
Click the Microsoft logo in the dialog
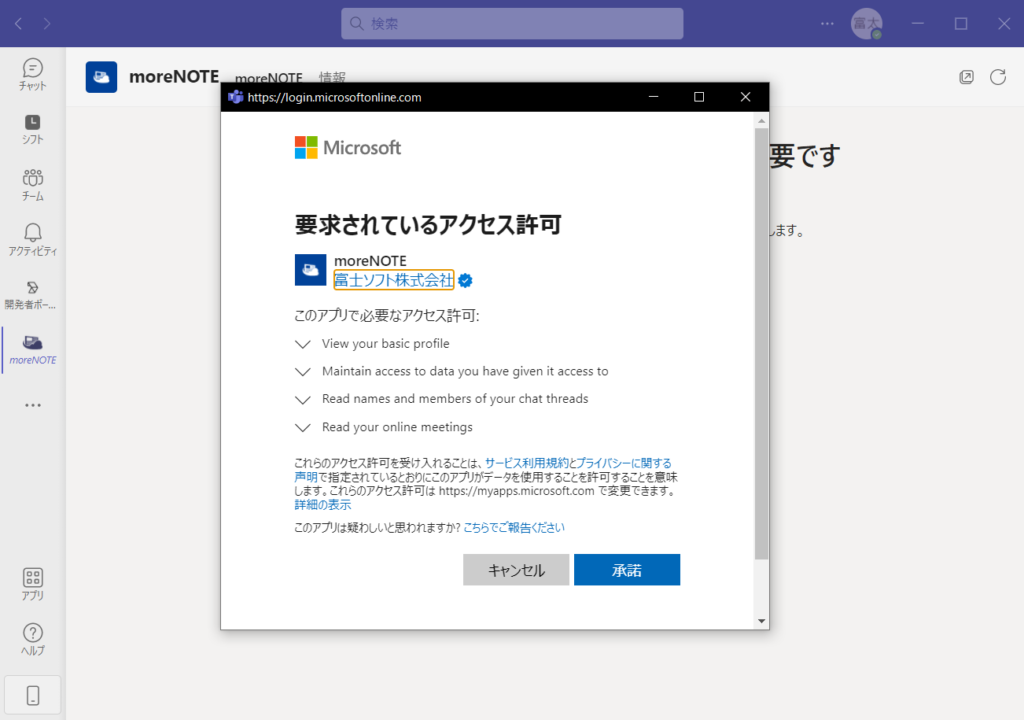347,148
